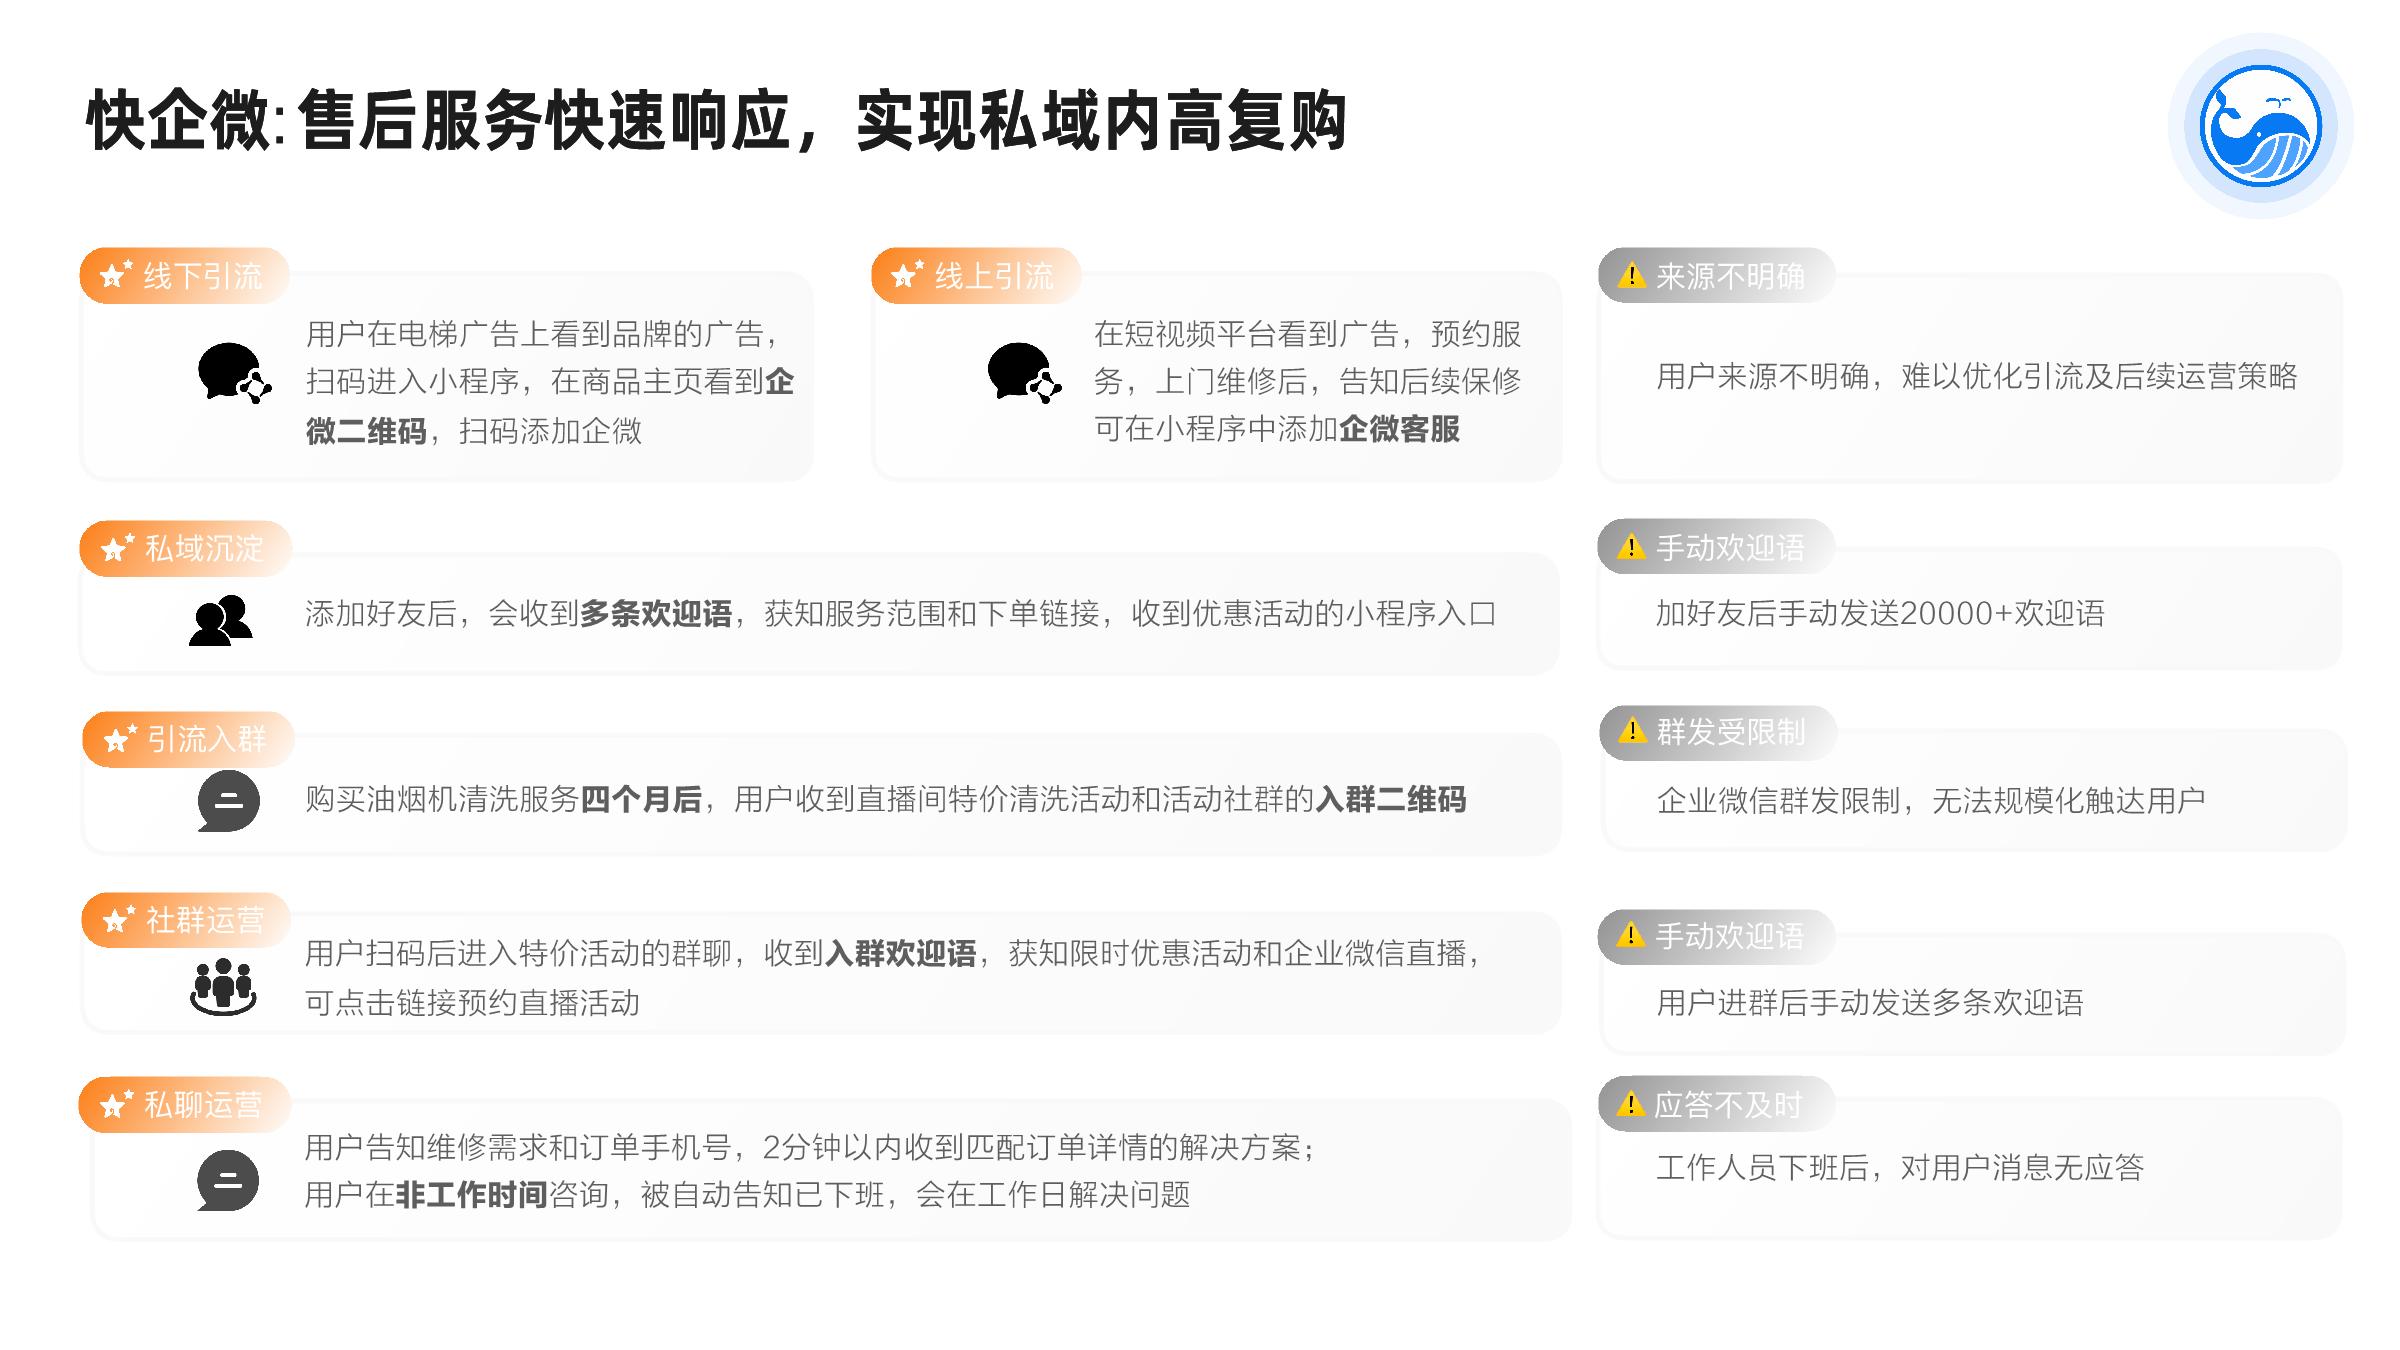Select the 线上引流 orange label

pos(976,275)
